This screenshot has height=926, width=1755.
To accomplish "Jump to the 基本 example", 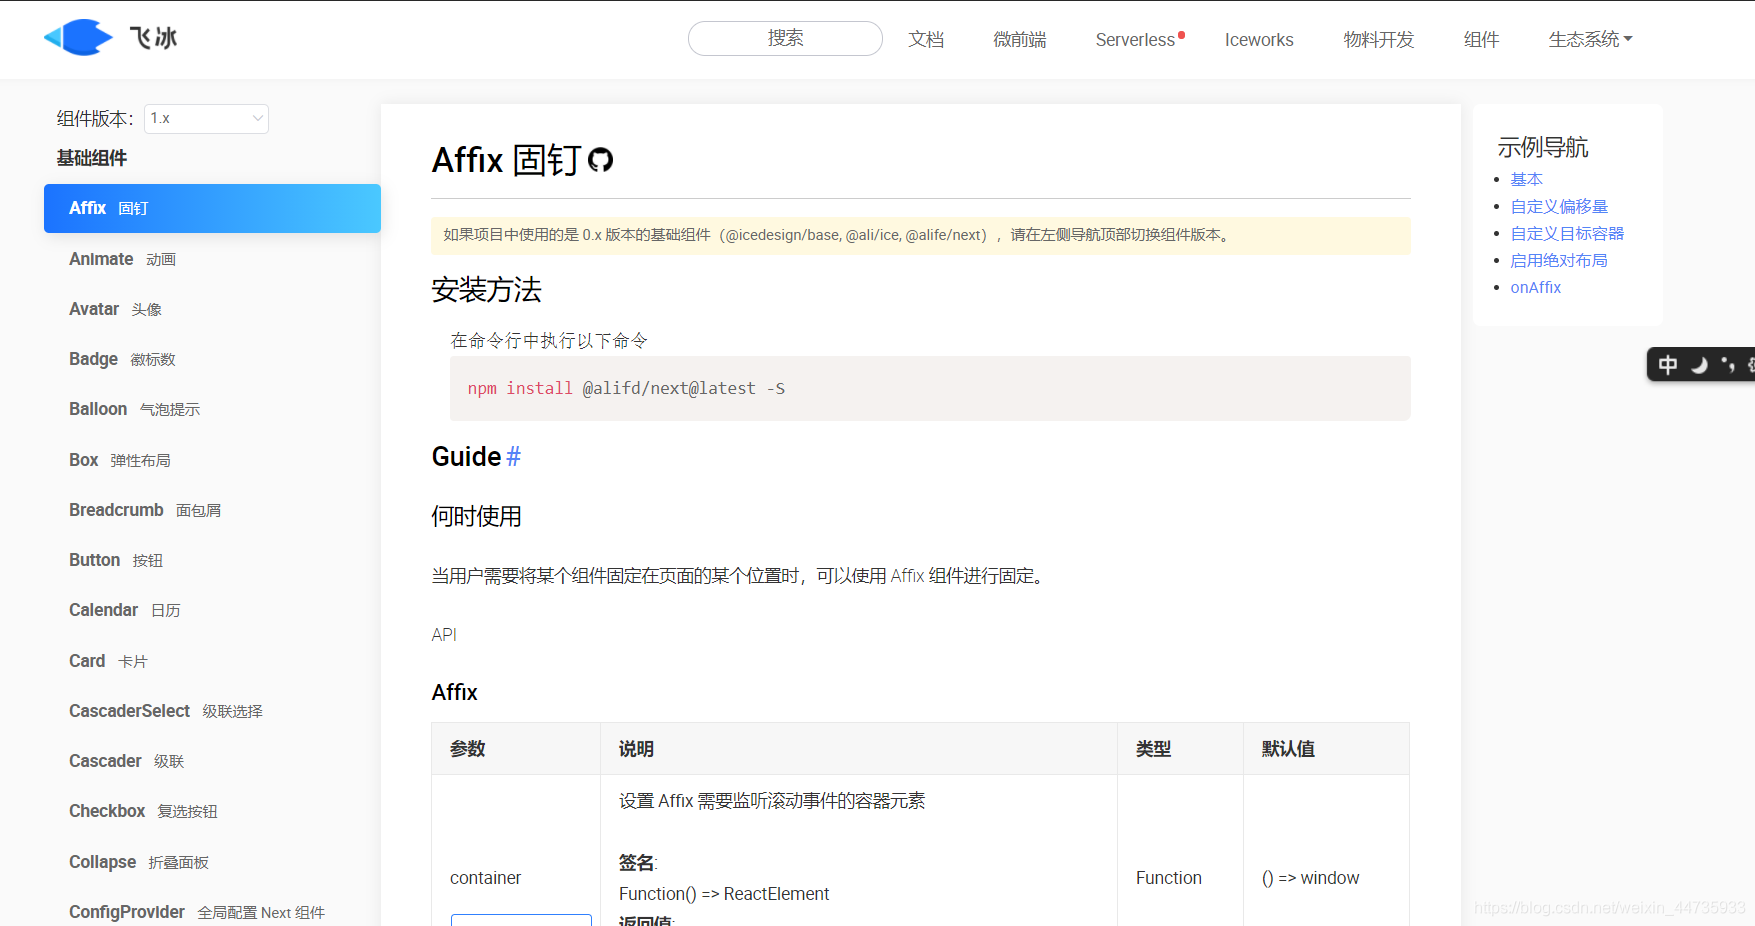I will [x=1526, y=179].
